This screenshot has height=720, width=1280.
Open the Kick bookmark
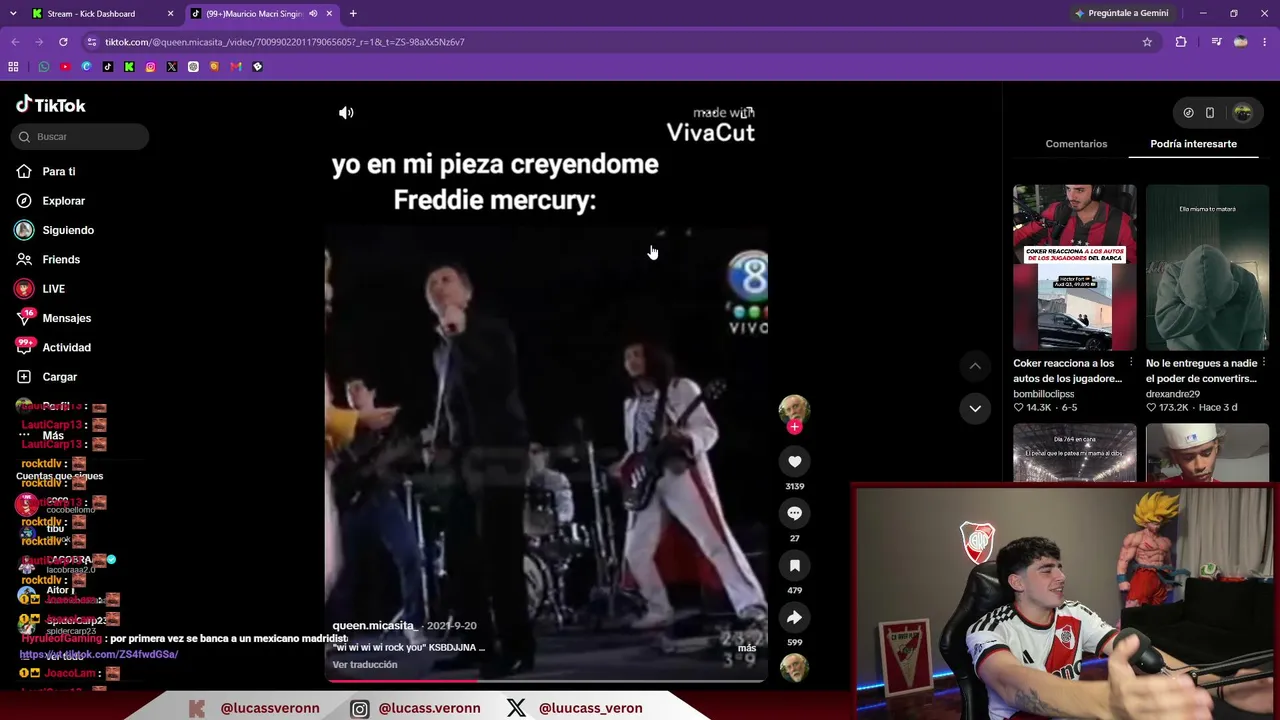[x=129, y=67]
